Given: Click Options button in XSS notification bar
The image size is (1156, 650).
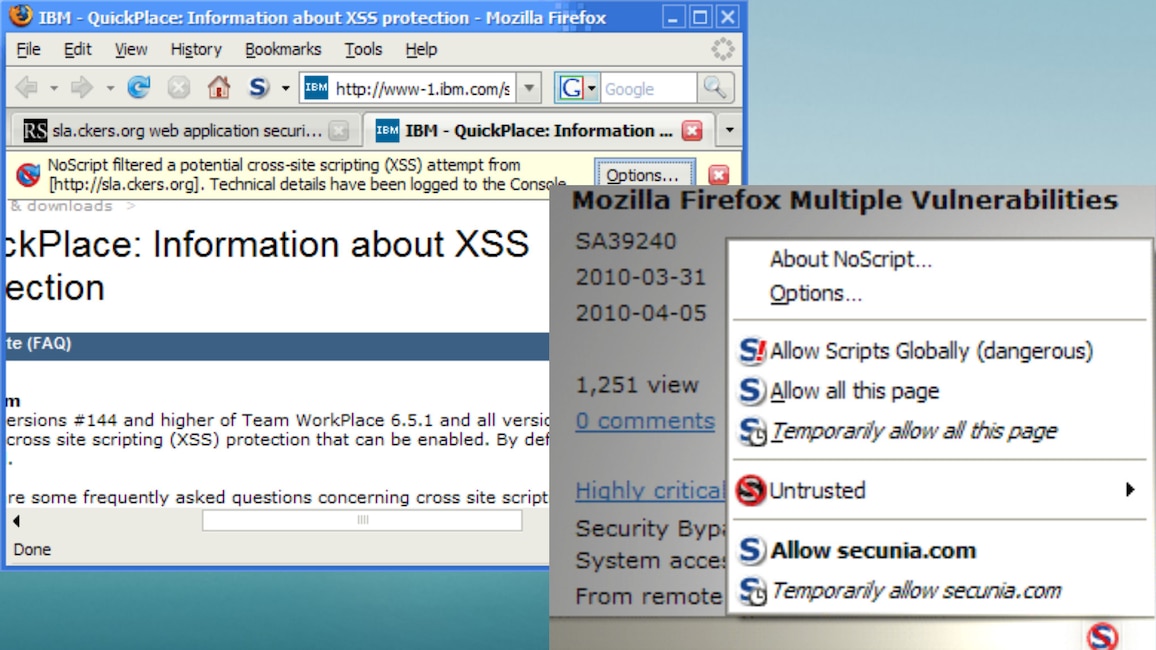Looking at the screenshot, I should 644,175.
